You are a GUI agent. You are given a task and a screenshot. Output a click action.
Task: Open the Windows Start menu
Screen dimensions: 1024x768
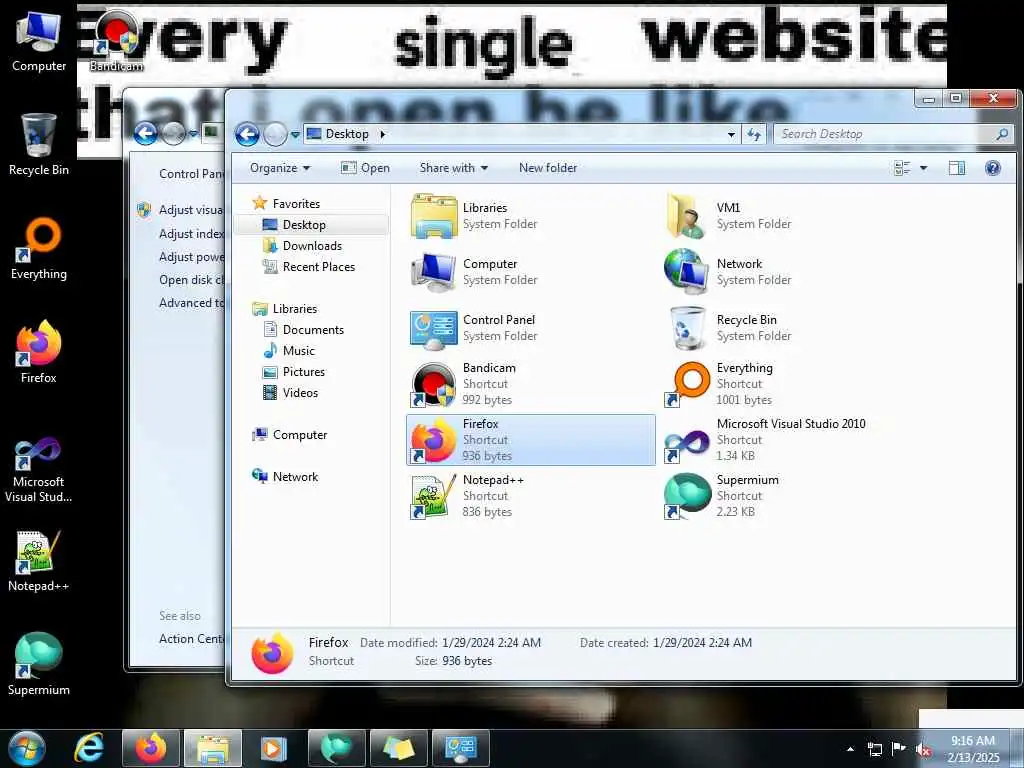26,749
